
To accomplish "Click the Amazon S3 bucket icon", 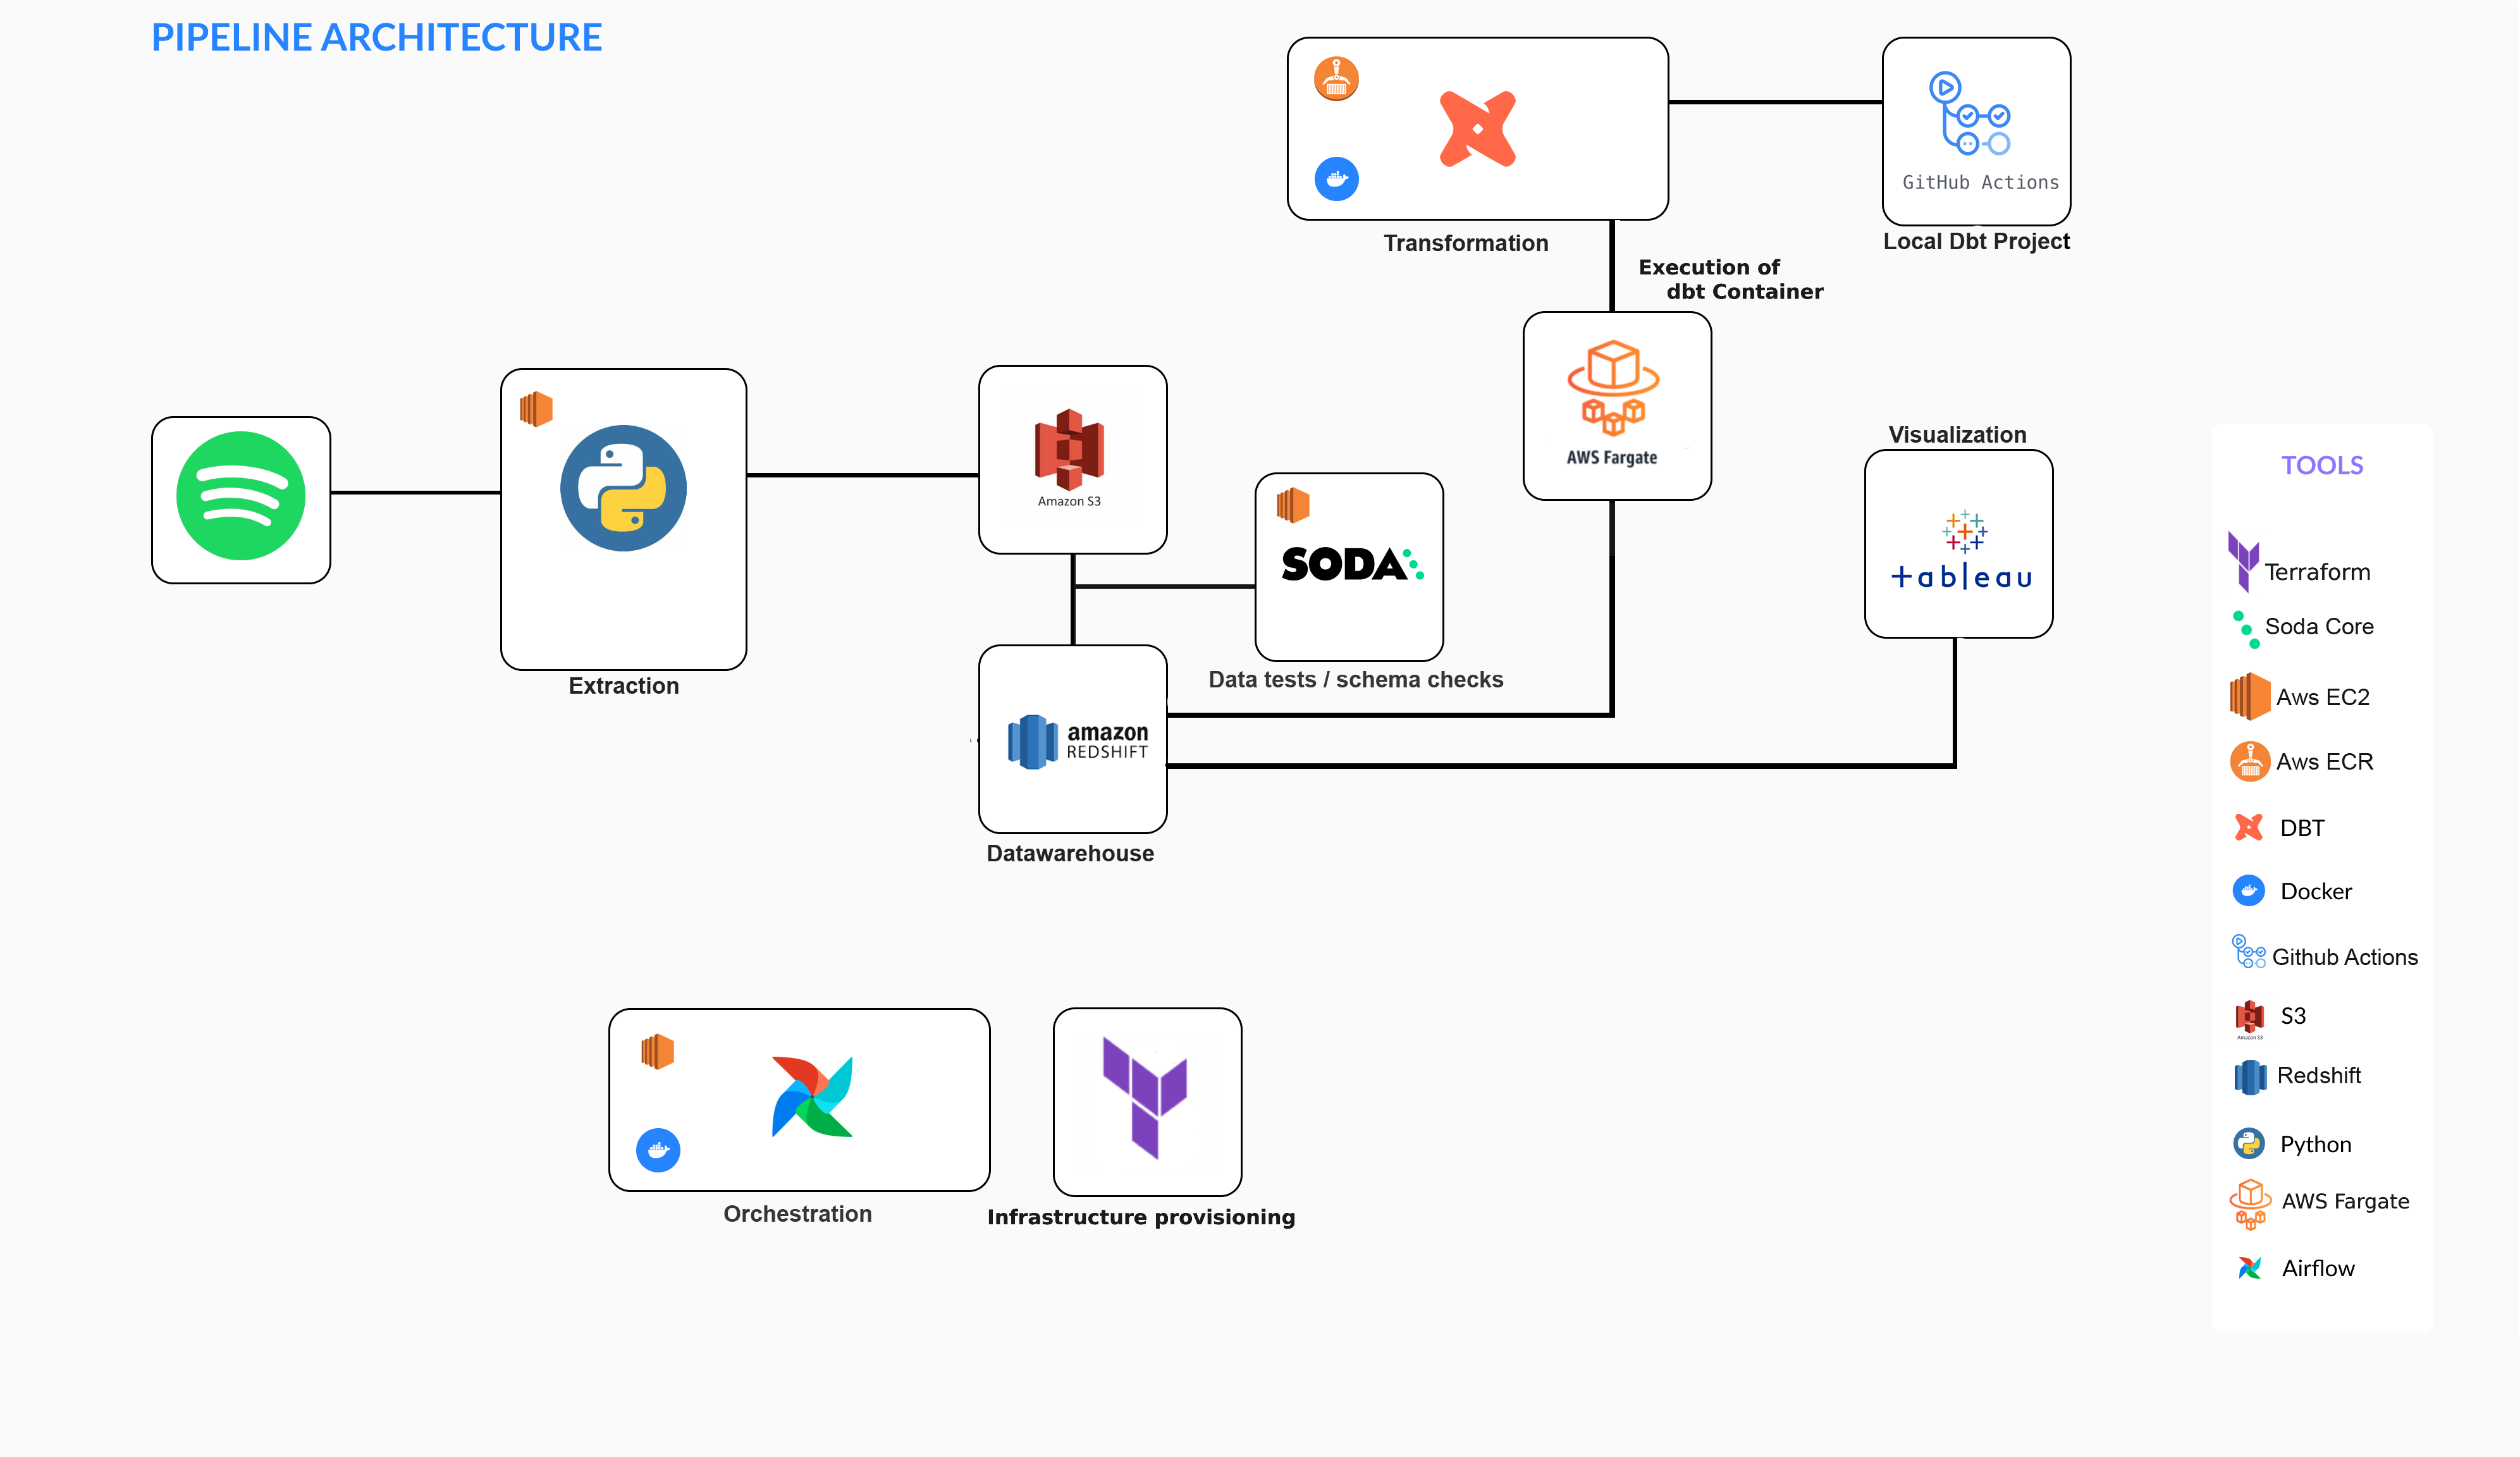I will 1069,450.
